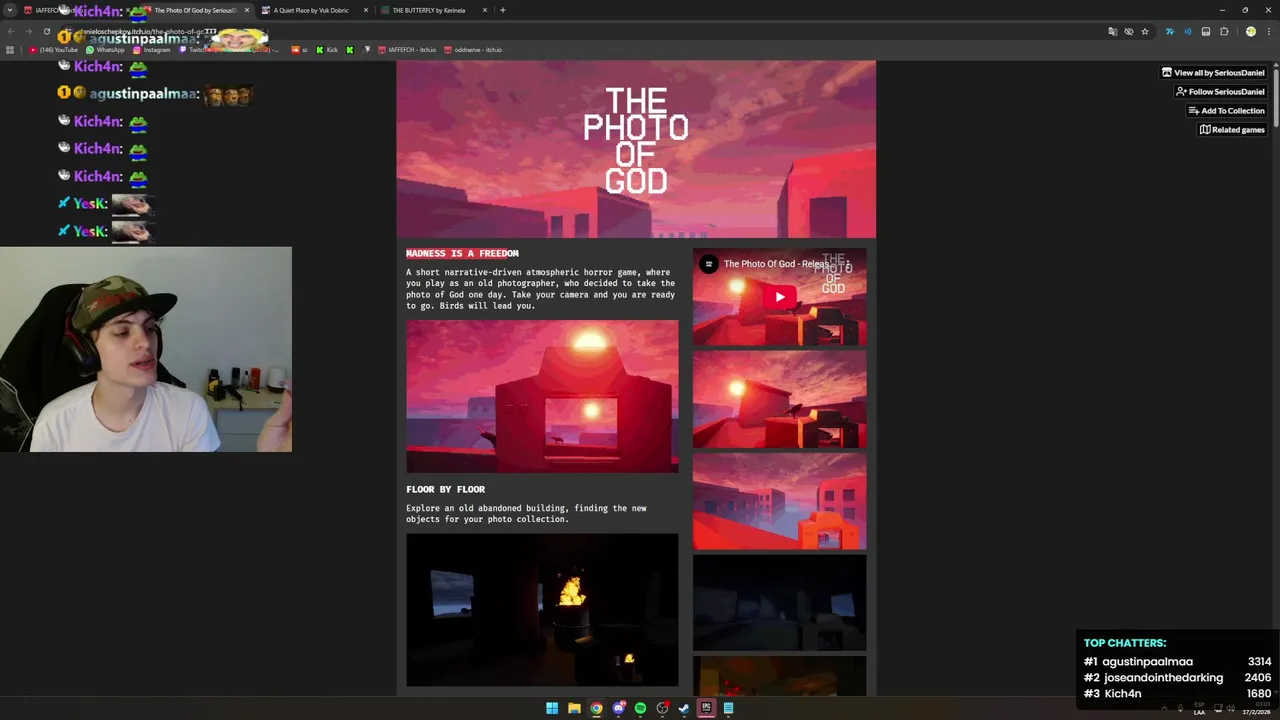Open sidebar screenshot below the YouTube video
1280x720 pixels.
(780, 399)
